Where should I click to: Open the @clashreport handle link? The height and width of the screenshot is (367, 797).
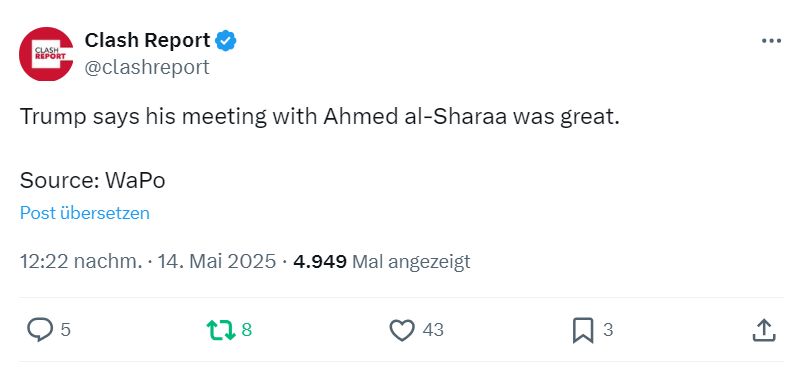(x=147, y=67)
